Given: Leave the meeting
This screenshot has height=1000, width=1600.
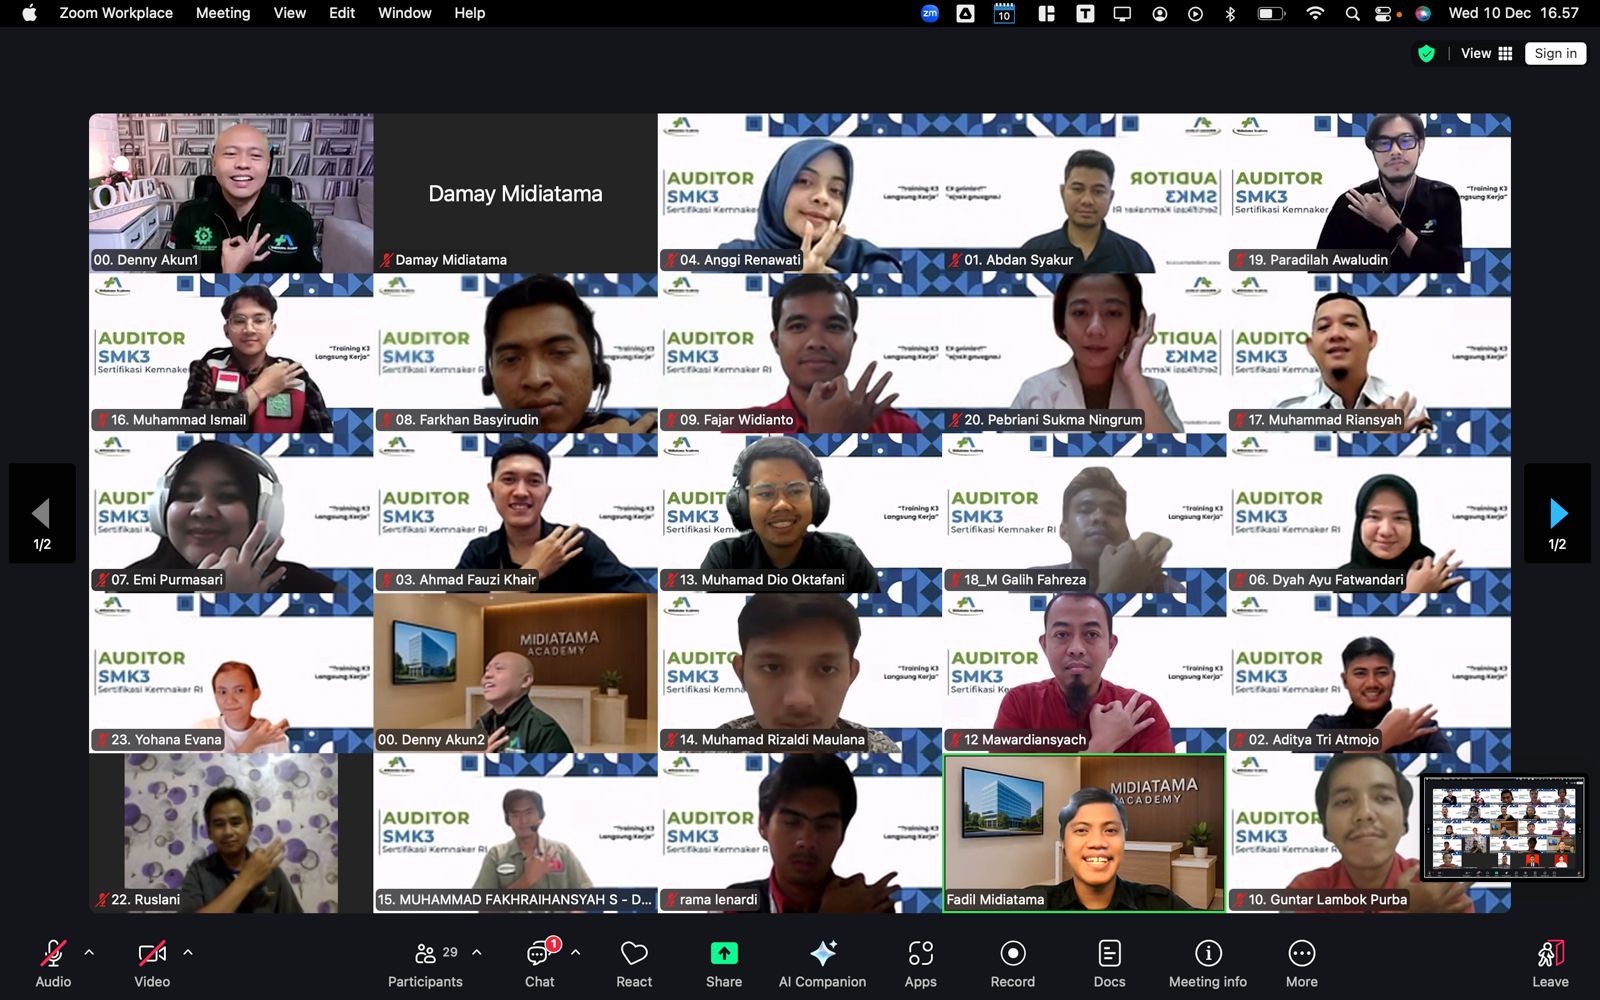Looking at the screenshot, I should pyautogui.click(x=1549, y=964).
